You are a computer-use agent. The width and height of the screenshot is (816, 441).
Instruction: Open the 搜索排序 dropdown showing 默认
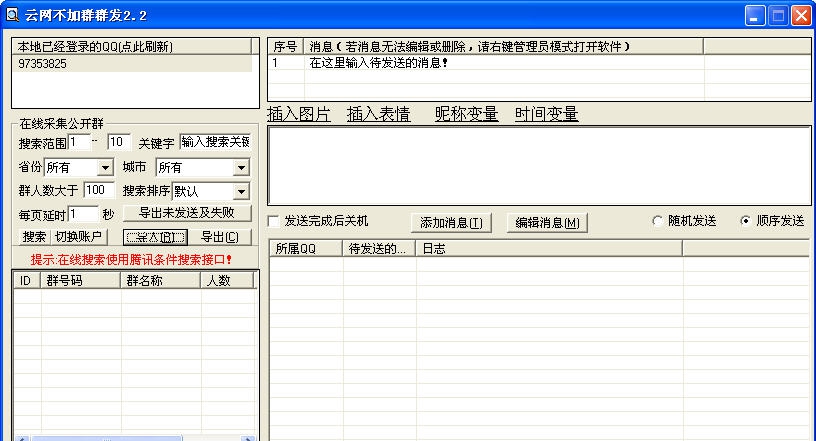[241, 192]
